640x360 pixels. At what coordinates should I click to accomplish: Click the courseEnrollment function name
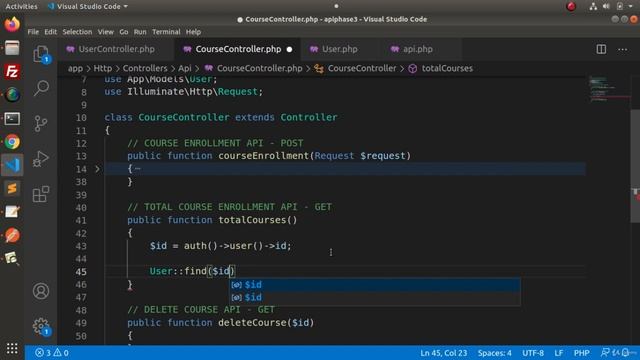264,156
